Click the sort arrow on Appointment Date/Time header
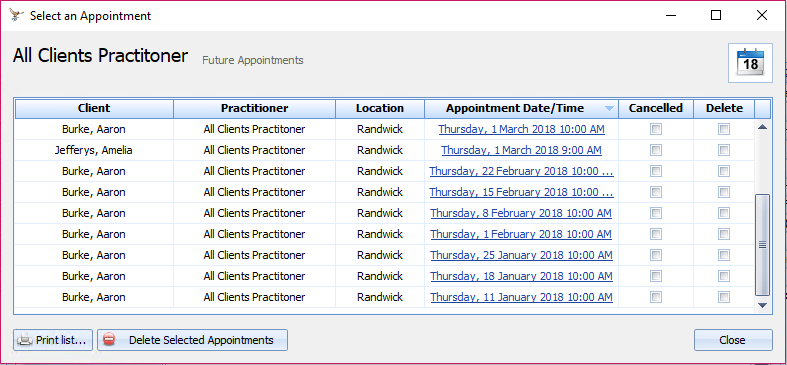Image resolution: width=787 pixels, height=365 pixels. click(609, 108)
